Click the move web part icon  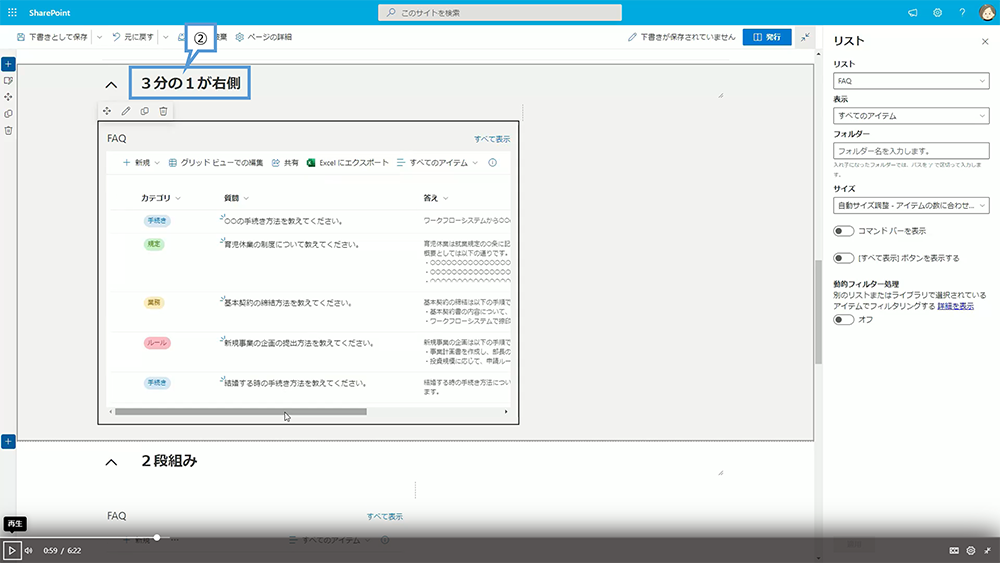tap(107, 111)
